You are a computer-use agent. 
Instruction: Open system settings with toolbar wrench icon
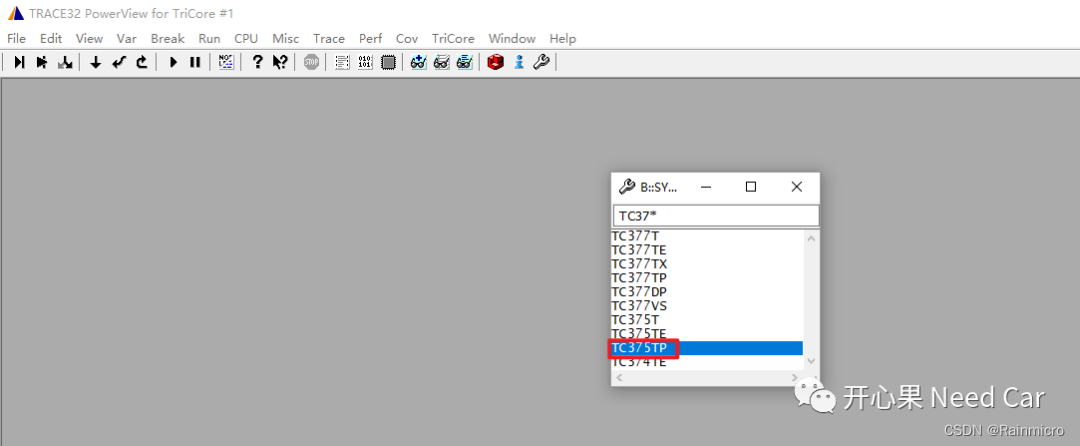click(x=541, y=63)
